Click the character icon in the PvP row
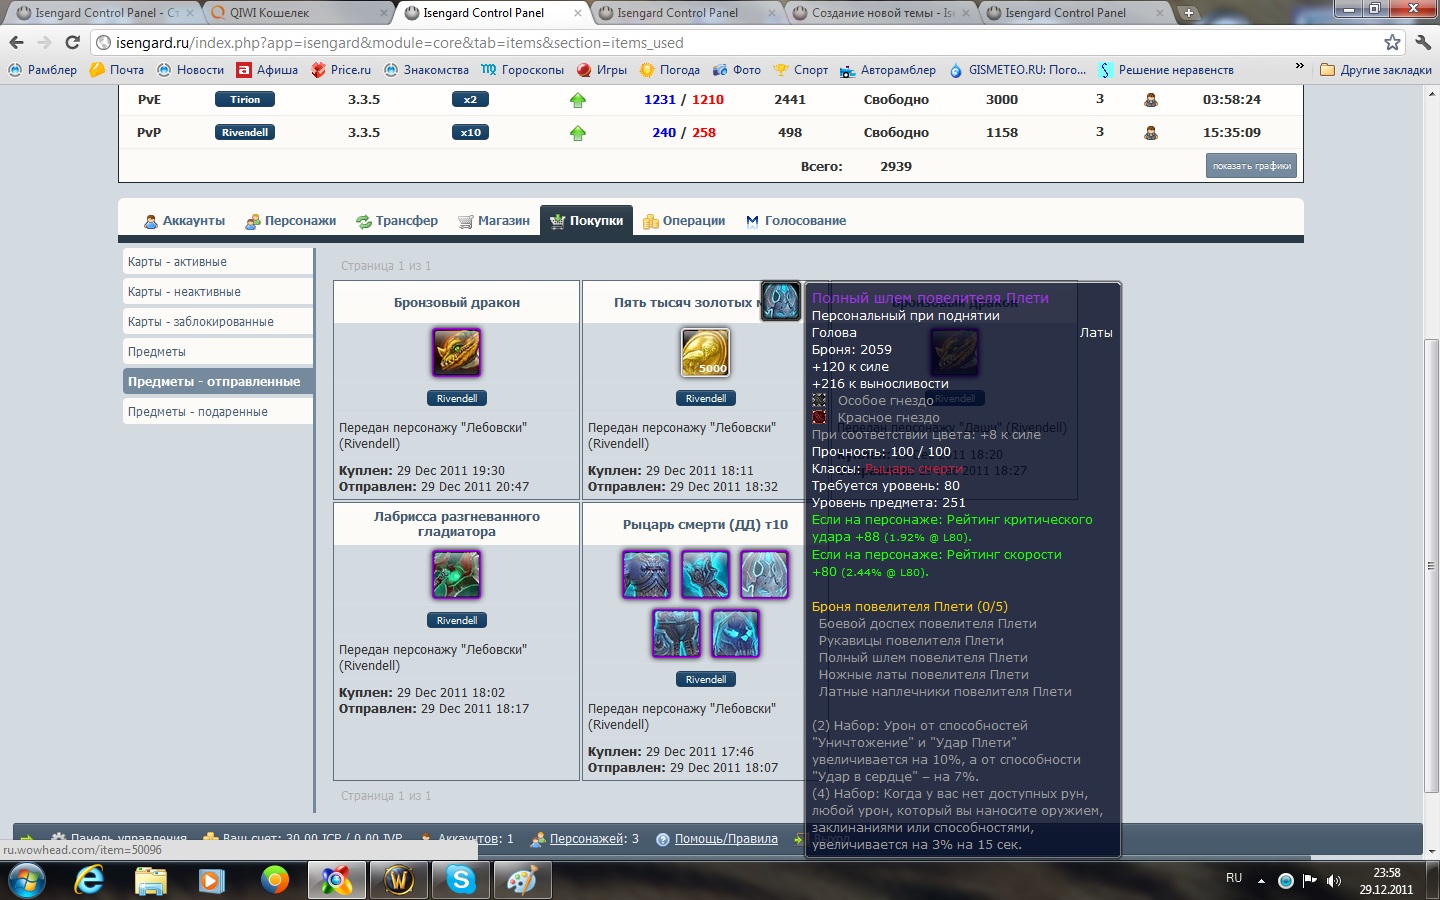This screenshot has height=900, width=1440. coord(1151,133)
